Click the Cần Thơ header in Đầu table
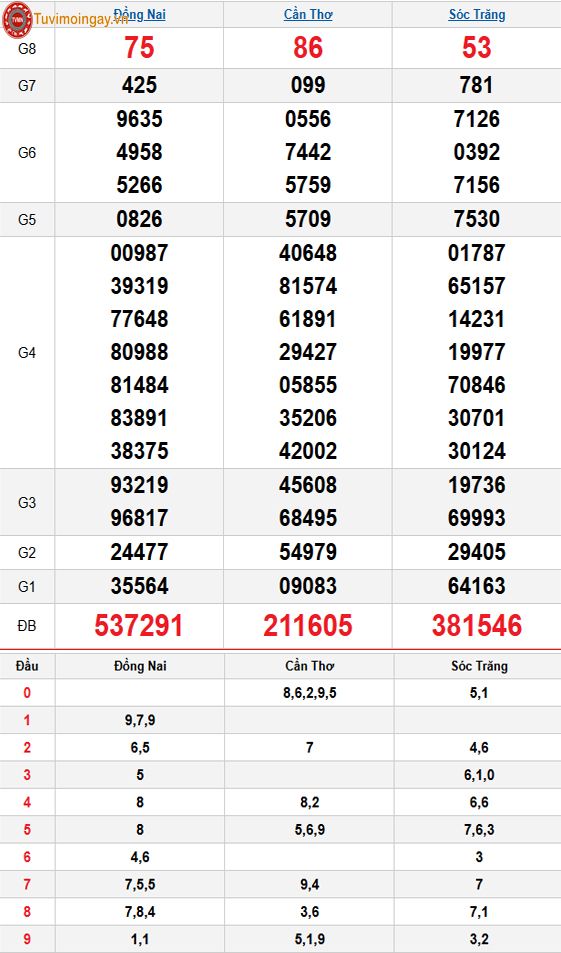 pos(309,666)
